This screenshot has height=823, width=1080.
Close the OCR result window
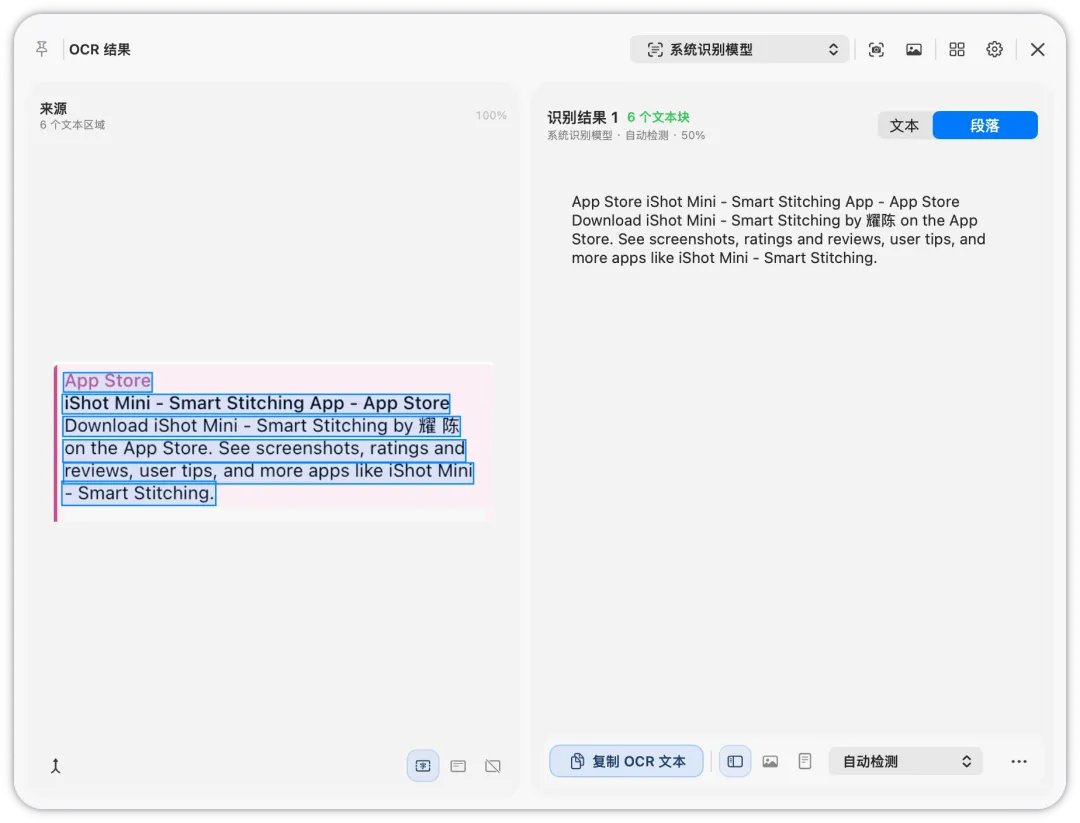tap(1037, 50)
